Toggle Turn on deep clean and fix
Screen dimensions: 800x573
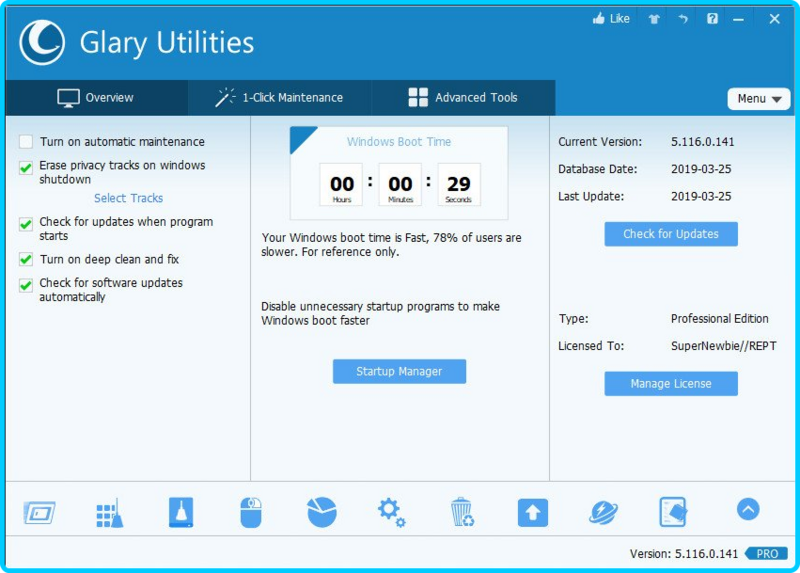[x=26, y=259]
